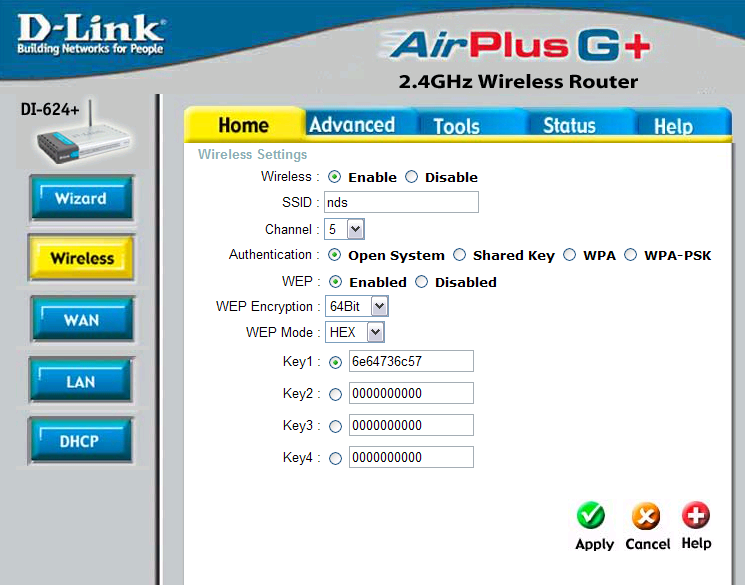Viewport: 745px width, 585px height.
Task: Click the Wireless Settings heading
Action: point(252,154)
